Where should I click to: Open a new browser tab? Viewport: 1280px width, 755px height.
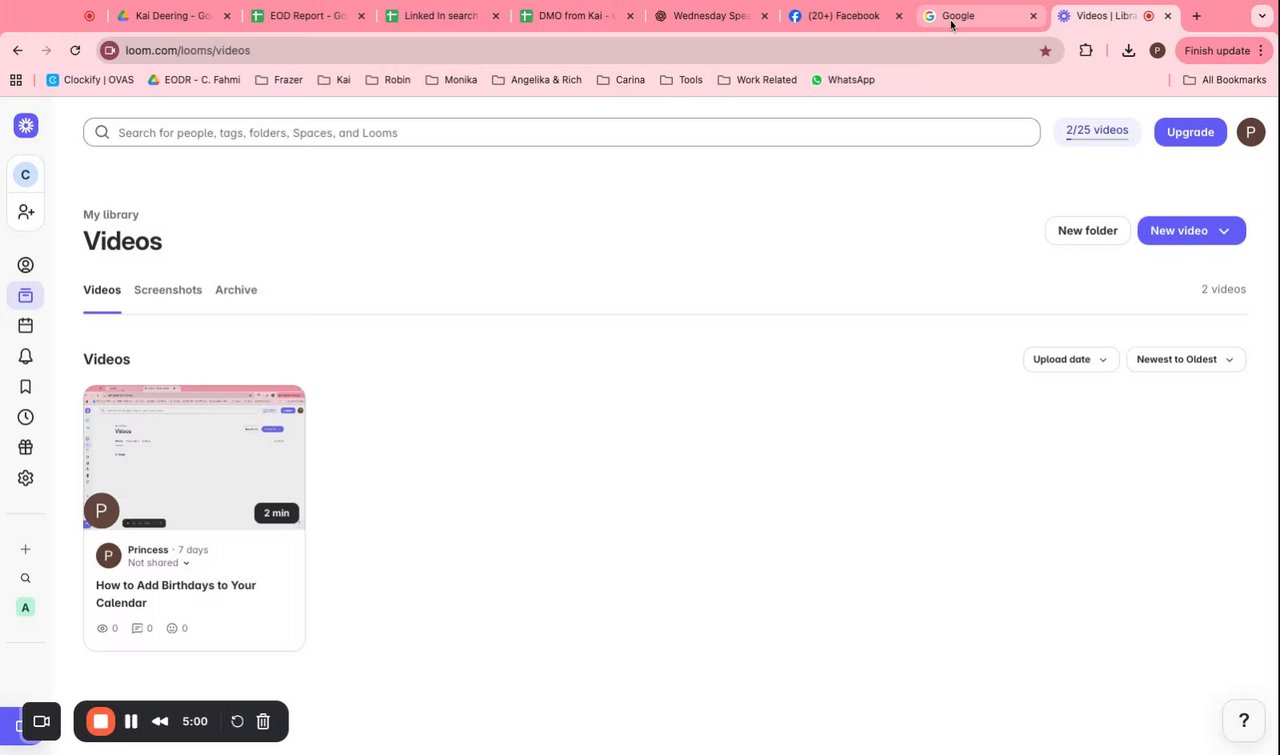[1196, 16]
